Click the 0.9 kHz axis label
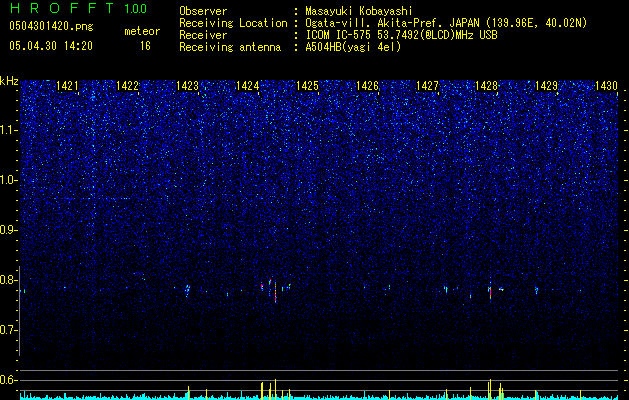Image resolution: width=629 pixels, height=400 pixels. (9, 230)
